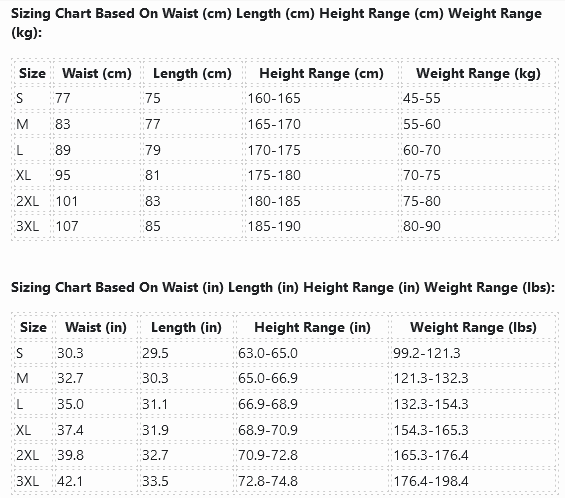Select height range 68.9-70.9 cell
The width and height of the screenshot is (565, 498).
tap(268, 430)
